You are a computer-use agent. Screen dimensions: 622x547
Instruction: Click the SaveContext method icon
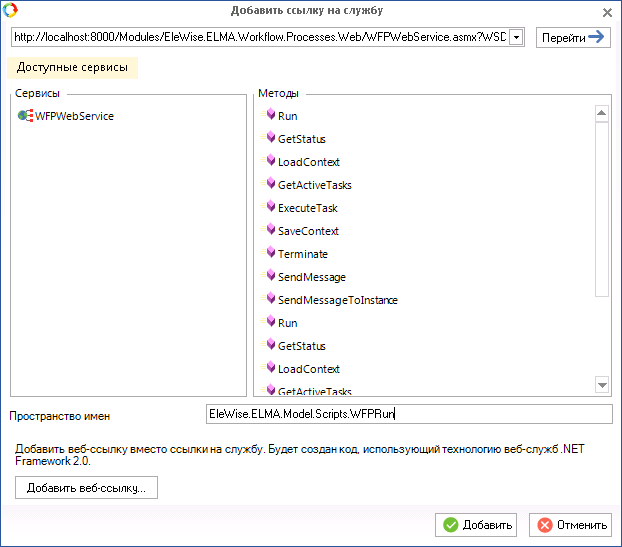coord(269,230)
